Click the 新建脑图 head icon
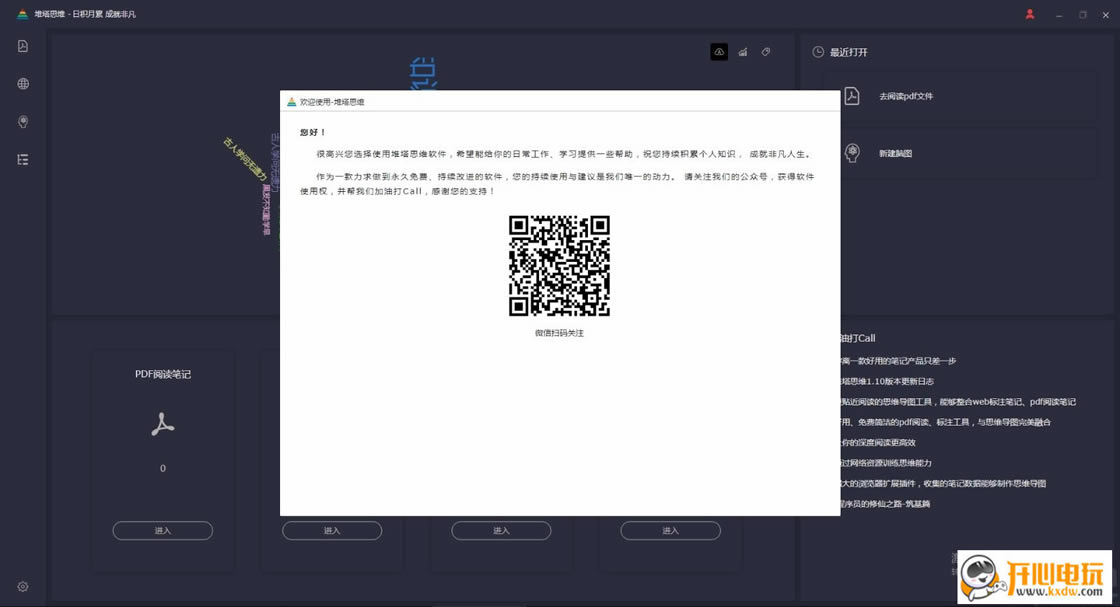 tap(851, 153)
